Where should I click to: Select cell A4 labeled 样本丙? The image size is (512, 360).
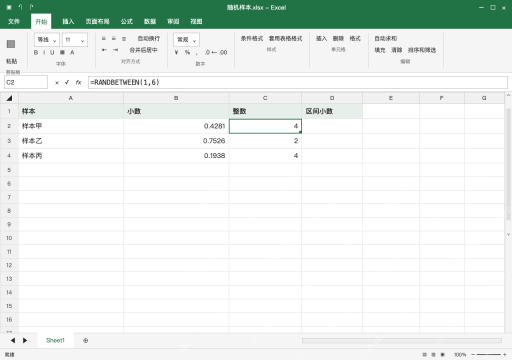(71, 155)
